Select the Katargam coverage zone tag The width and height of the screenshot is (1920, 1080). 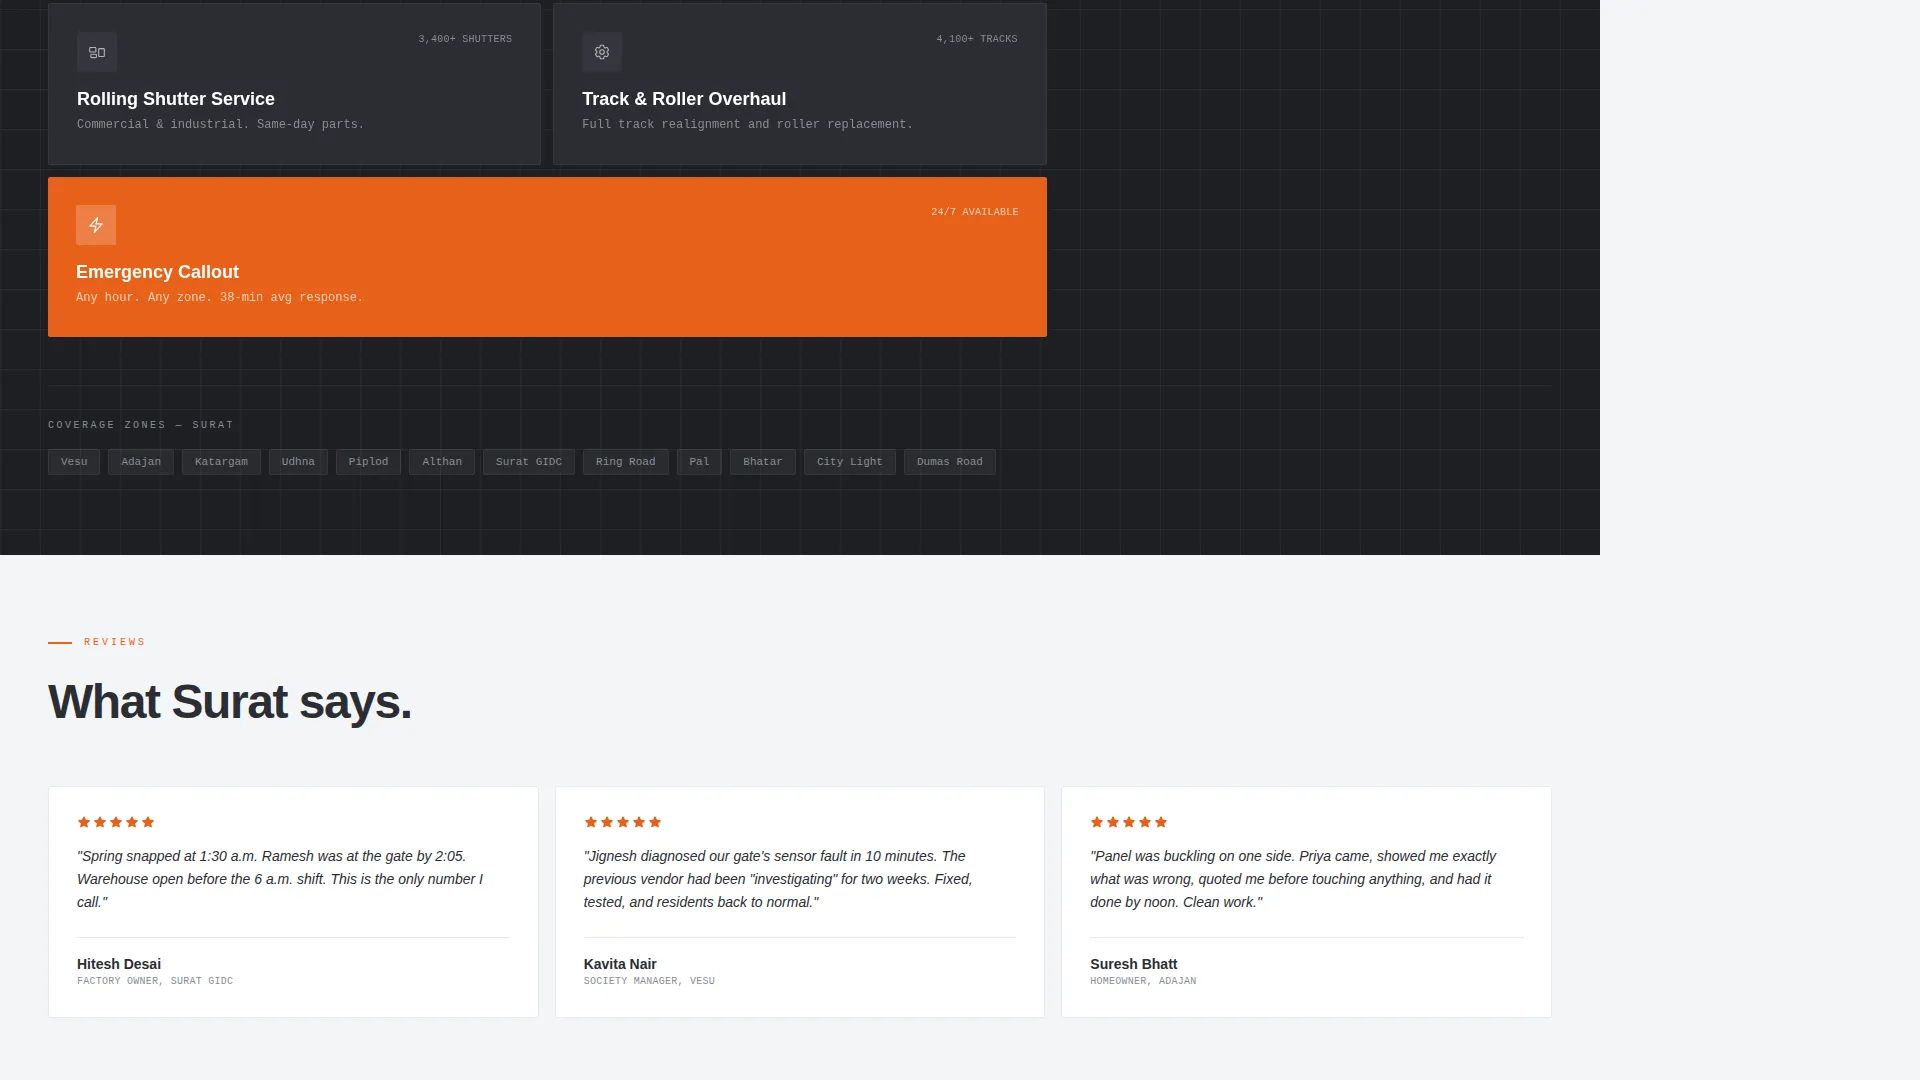(221, 462)
